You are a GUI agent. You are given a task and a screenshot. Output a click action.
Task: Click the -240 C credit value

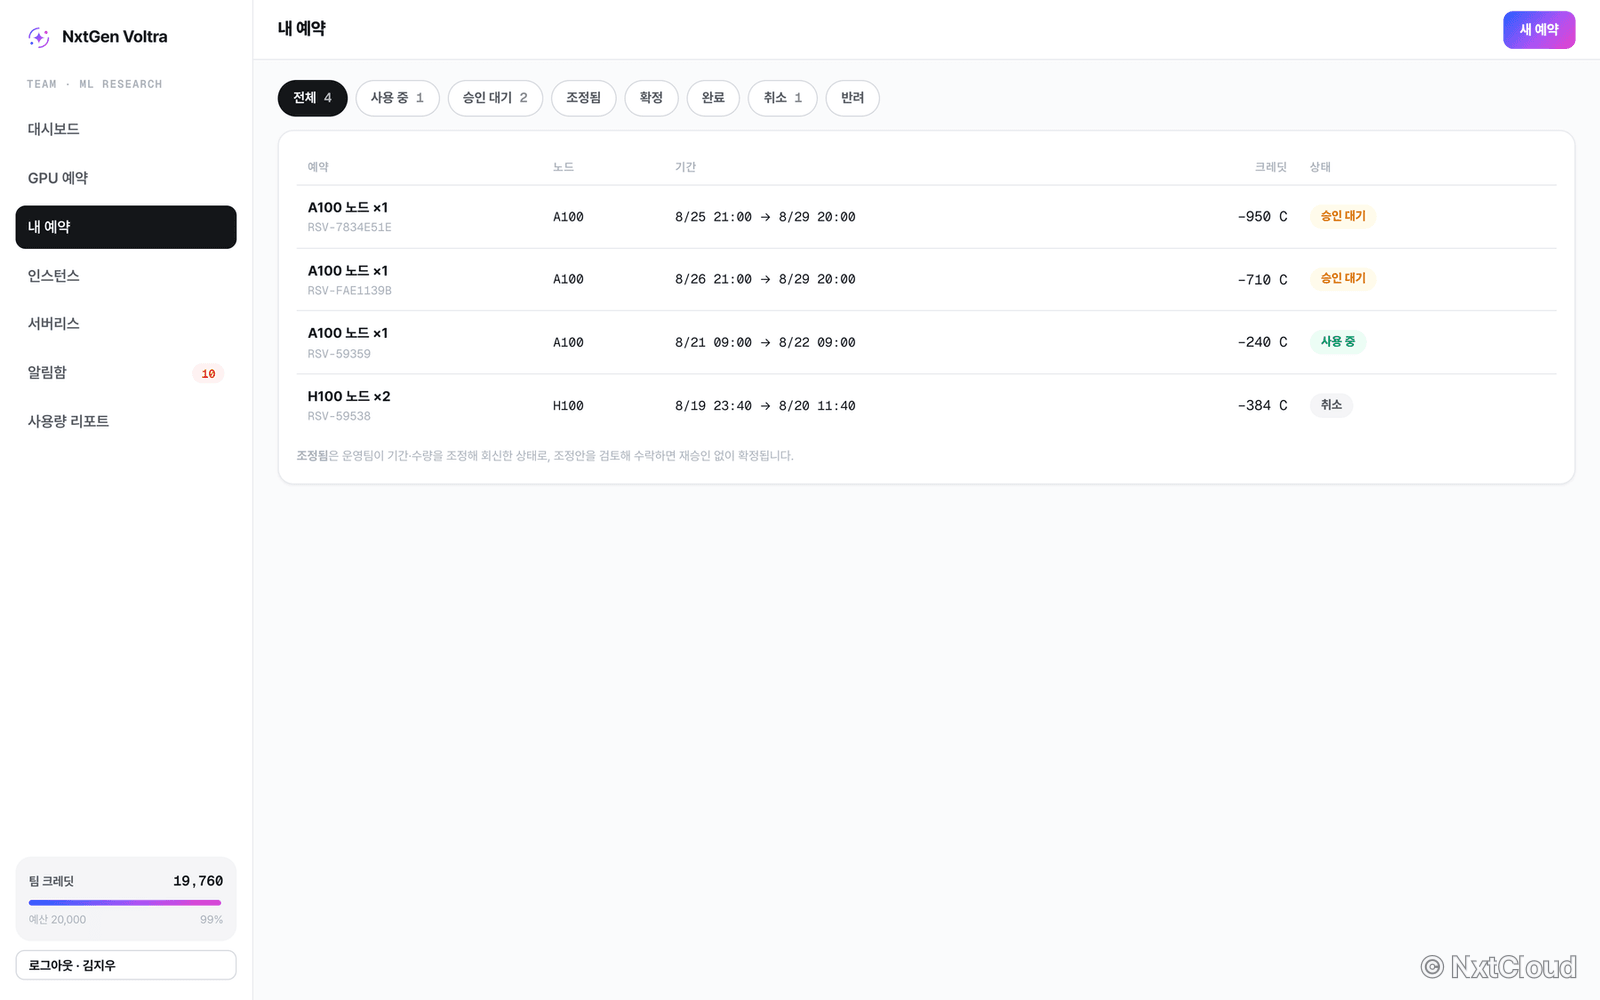(x=1262, y=342)
